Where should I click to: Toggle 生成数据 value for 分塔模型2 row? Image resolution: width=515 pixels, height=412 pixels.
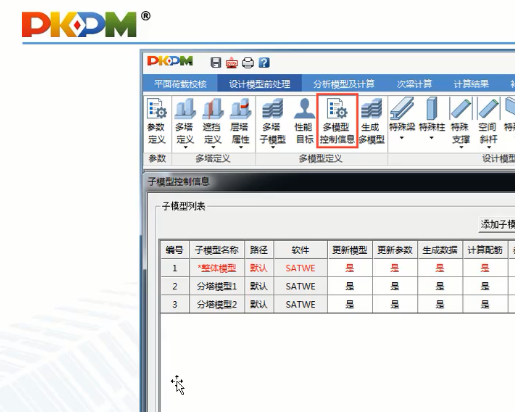(440, 304)
